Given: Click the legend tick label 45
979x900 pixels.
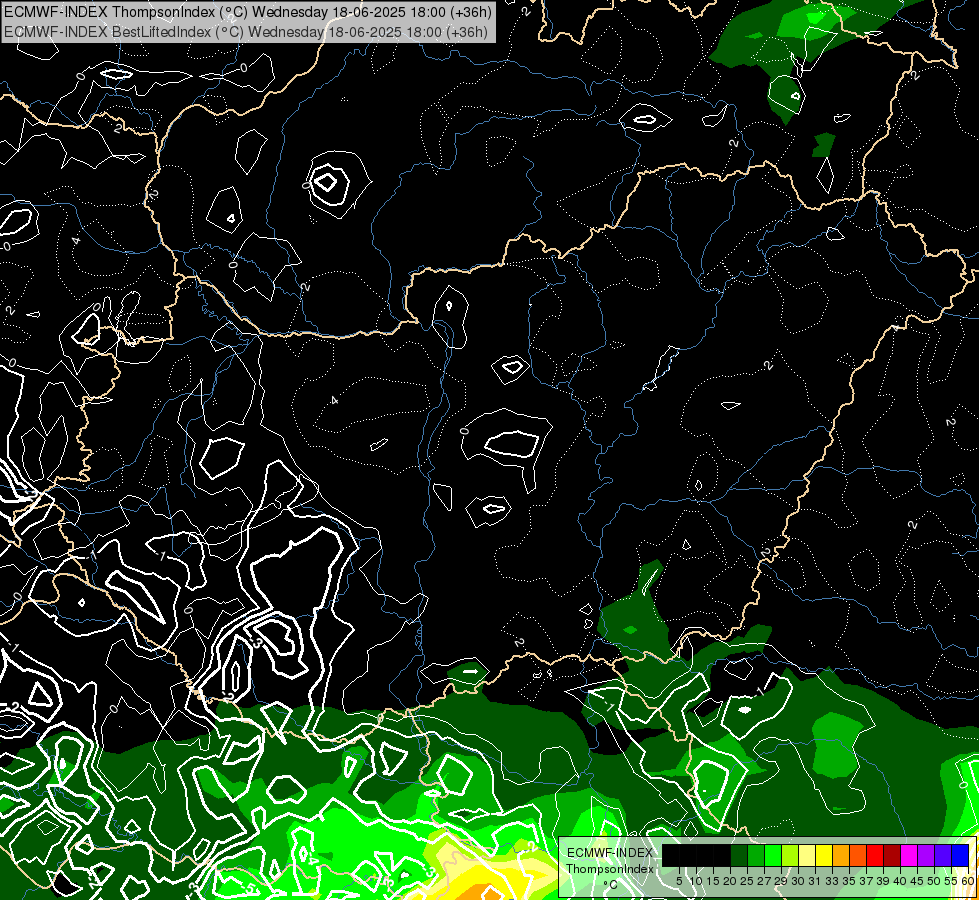Looking at the screenshot, I should (917, 881).
